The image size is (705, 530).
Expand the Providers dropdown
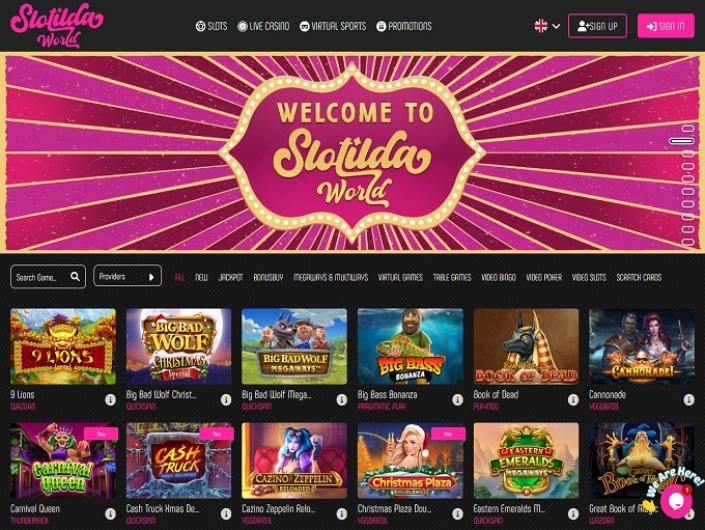point(127,276)
